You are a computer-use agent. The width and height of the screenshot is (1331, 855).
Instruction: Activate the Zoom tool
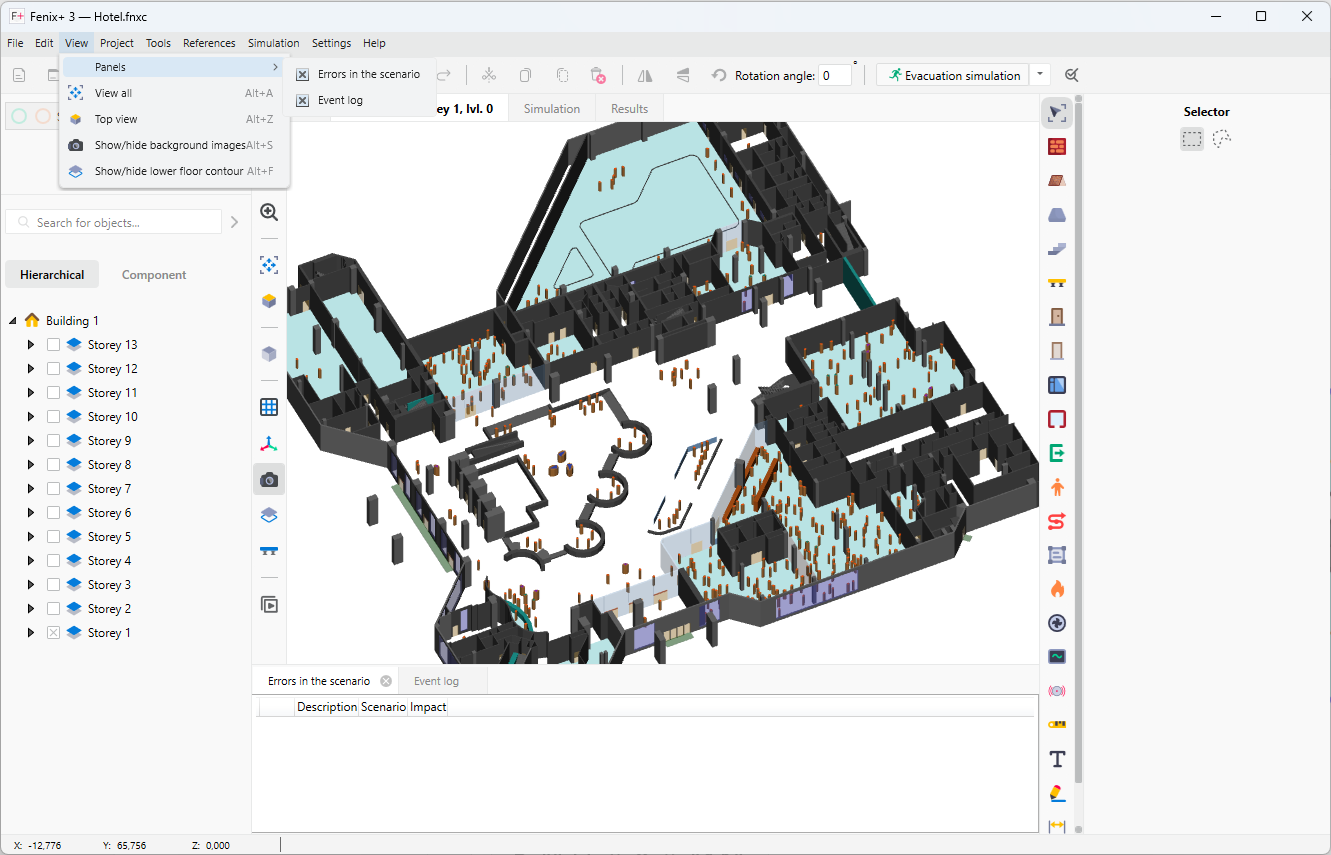(x=268, y=212)
